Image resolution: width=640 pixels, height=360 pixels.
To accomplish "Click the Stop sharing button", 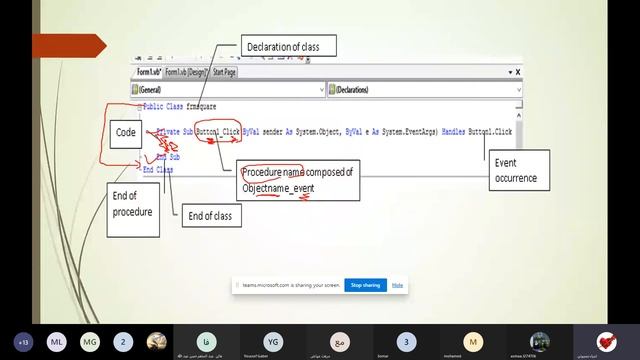I will coord(365,285).
